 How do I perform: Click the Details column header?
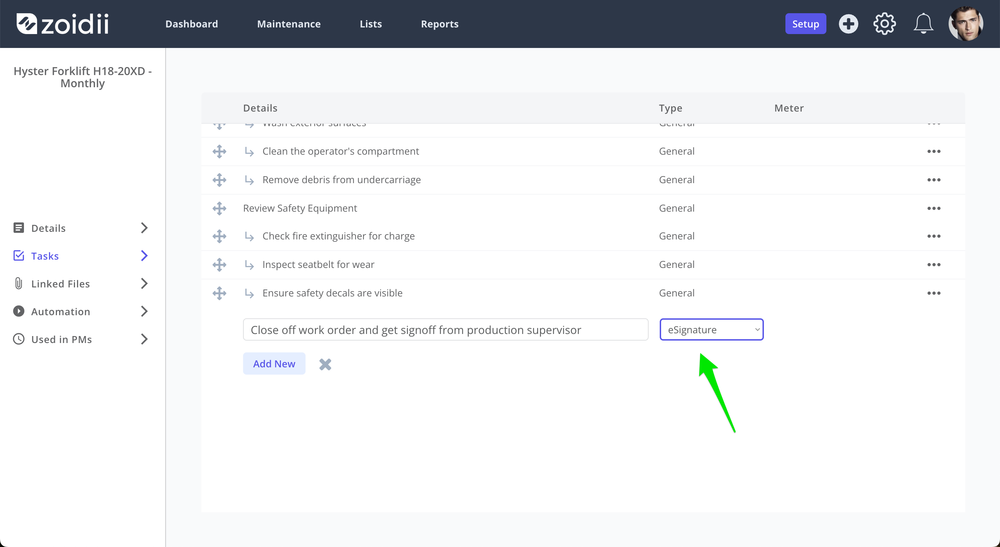260,108
